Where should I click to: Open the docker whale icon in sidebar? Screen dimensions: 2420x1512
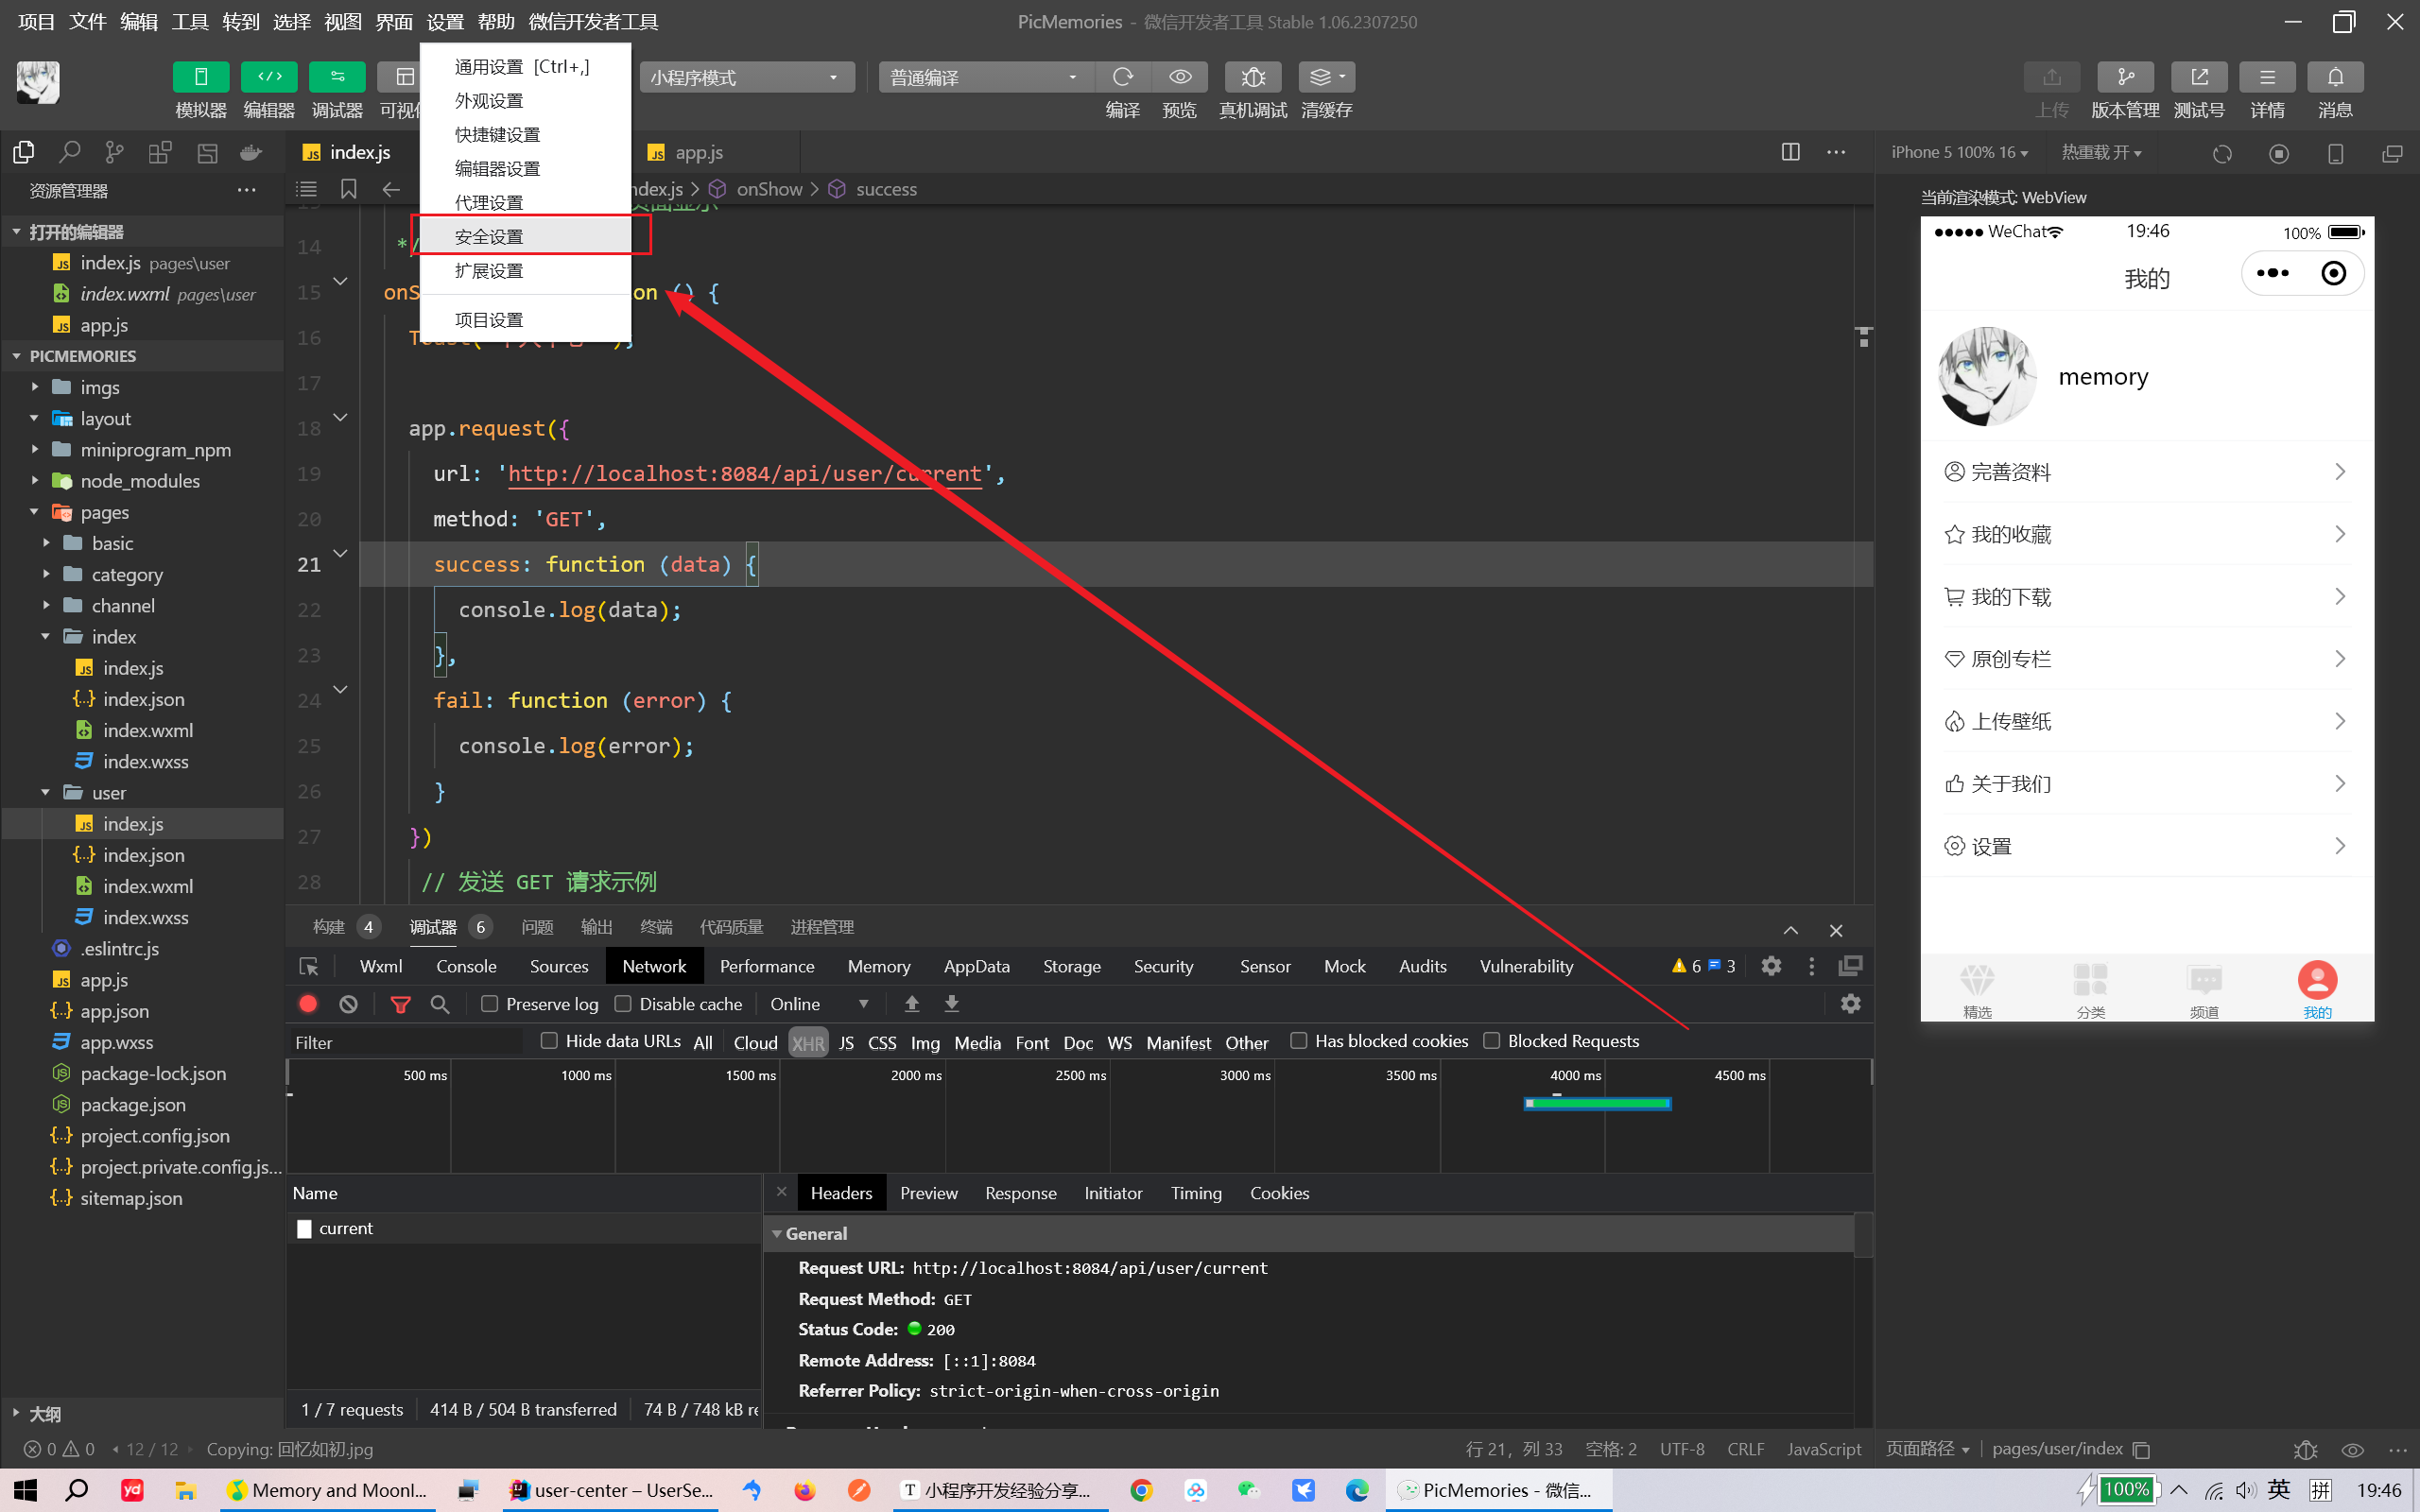tap(251, 152)
